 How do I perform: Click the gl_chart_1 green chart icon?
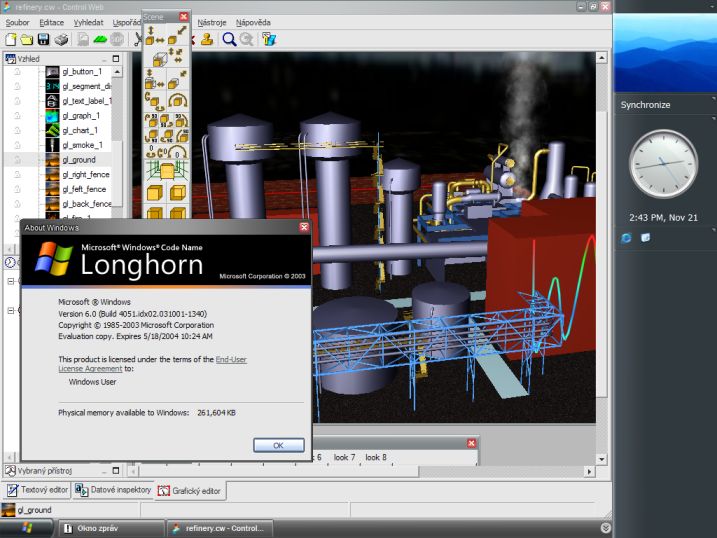[x=53, y=130]
